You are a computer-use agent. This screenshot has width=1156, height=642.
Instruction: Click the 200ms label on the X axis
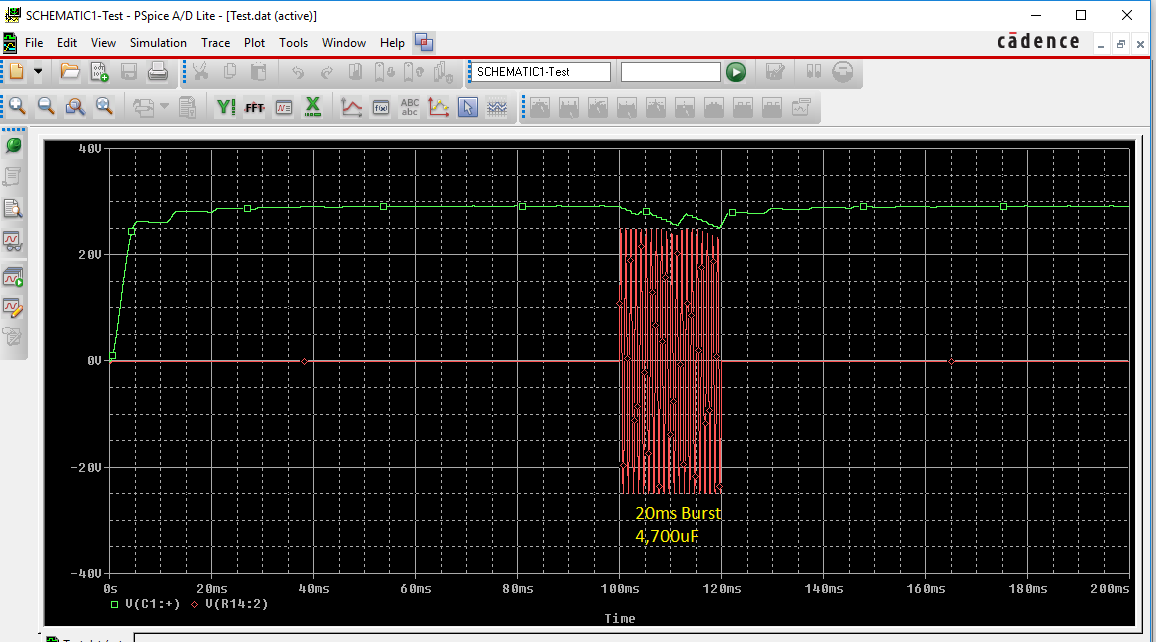click(1109, 589)
